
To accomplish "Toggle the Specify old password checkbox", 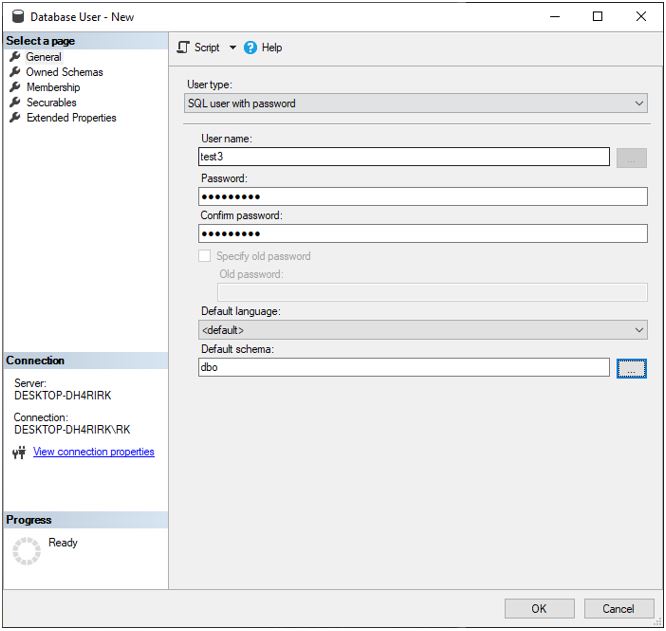I will coord(205,256).
